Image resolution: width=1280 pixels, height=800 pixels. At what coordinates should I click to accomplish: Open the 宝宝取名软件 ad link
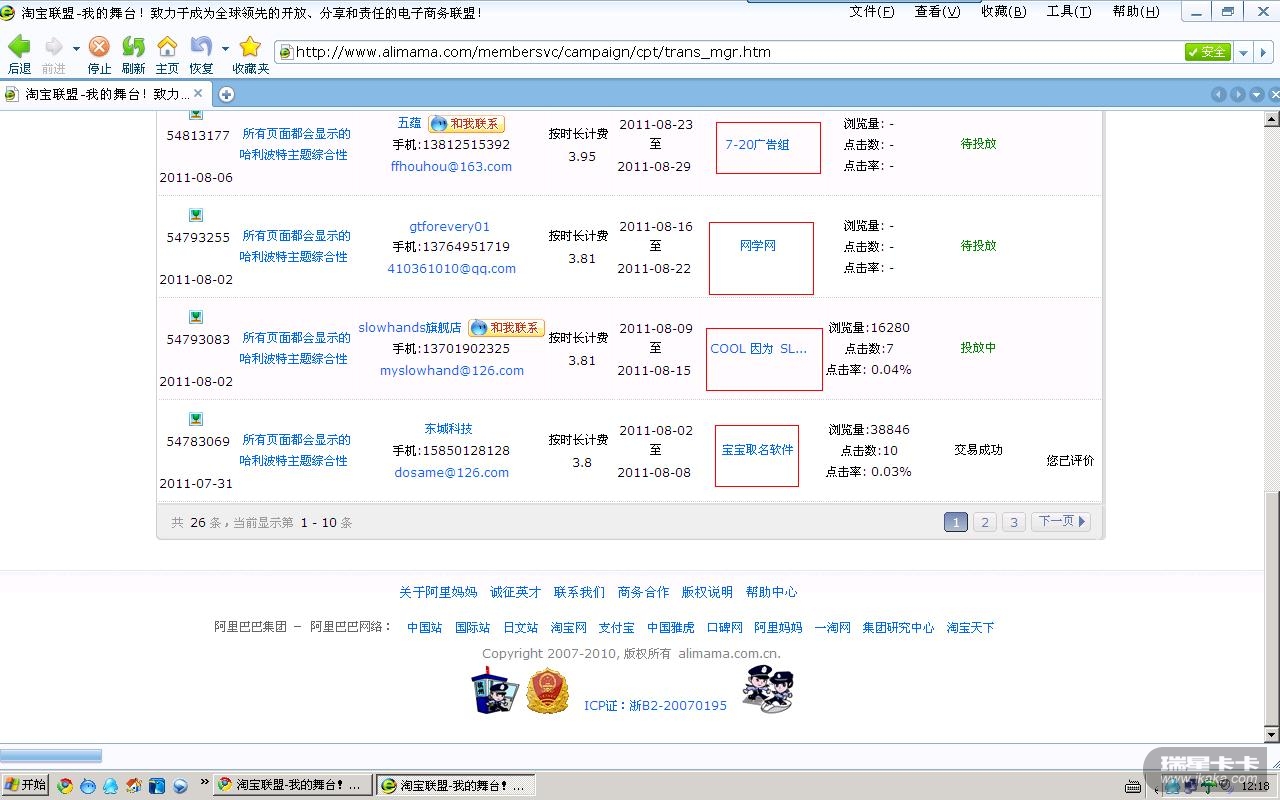pos(757,450)
